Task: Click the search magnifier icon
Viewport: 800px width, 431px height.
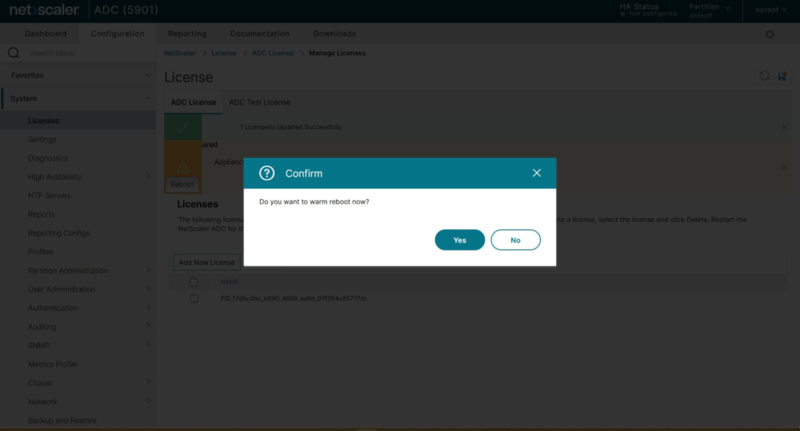Action: pos(14,53)
